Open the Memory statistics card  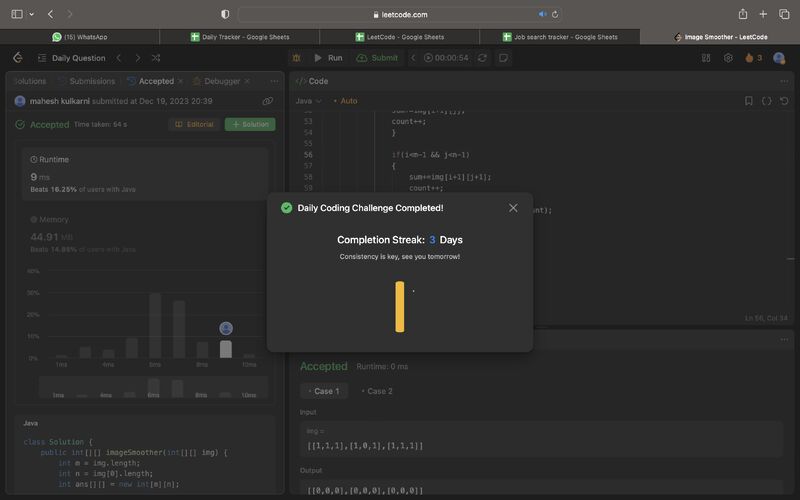(145, 234)
